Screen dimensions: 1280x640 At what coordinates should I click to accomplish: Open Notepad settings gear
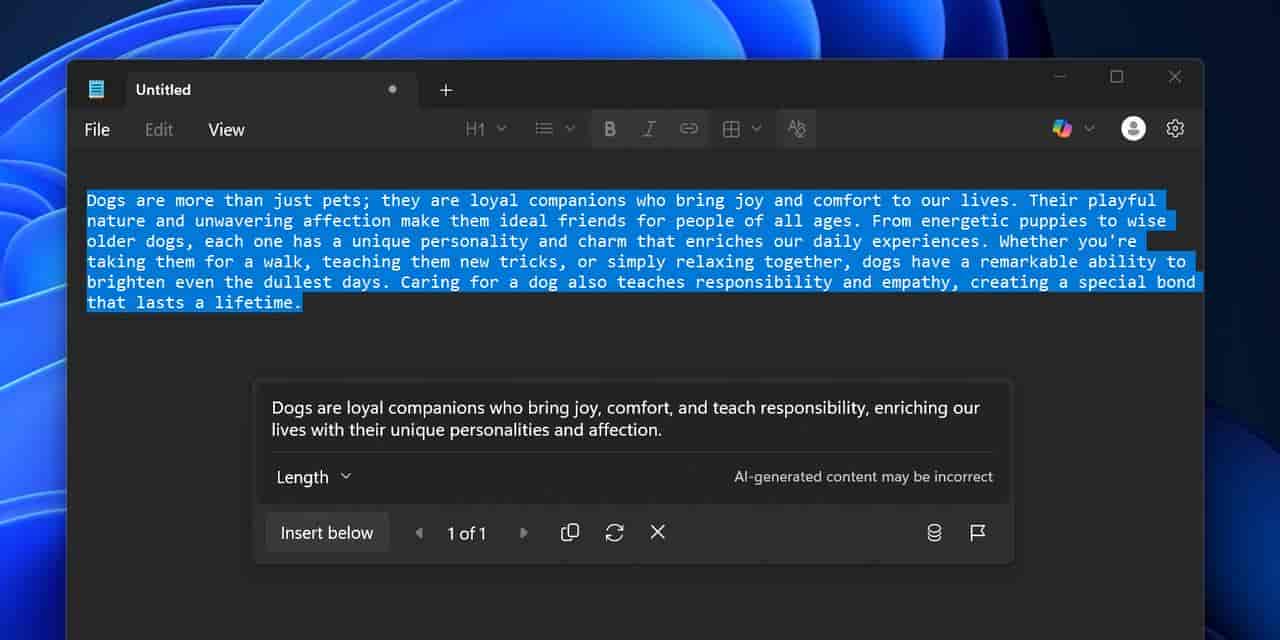pos(1175,128)
